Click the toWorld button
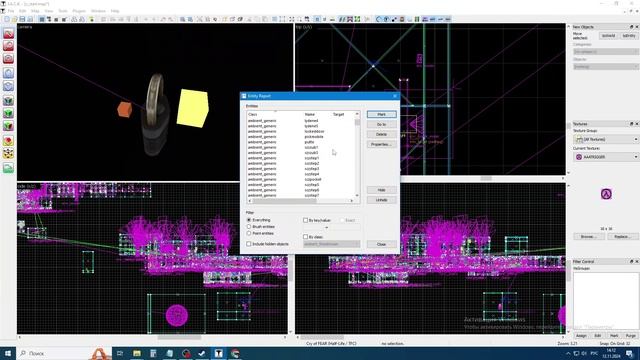Image resolution: width=640 pixels, height=360 pixels. [608, 36]
